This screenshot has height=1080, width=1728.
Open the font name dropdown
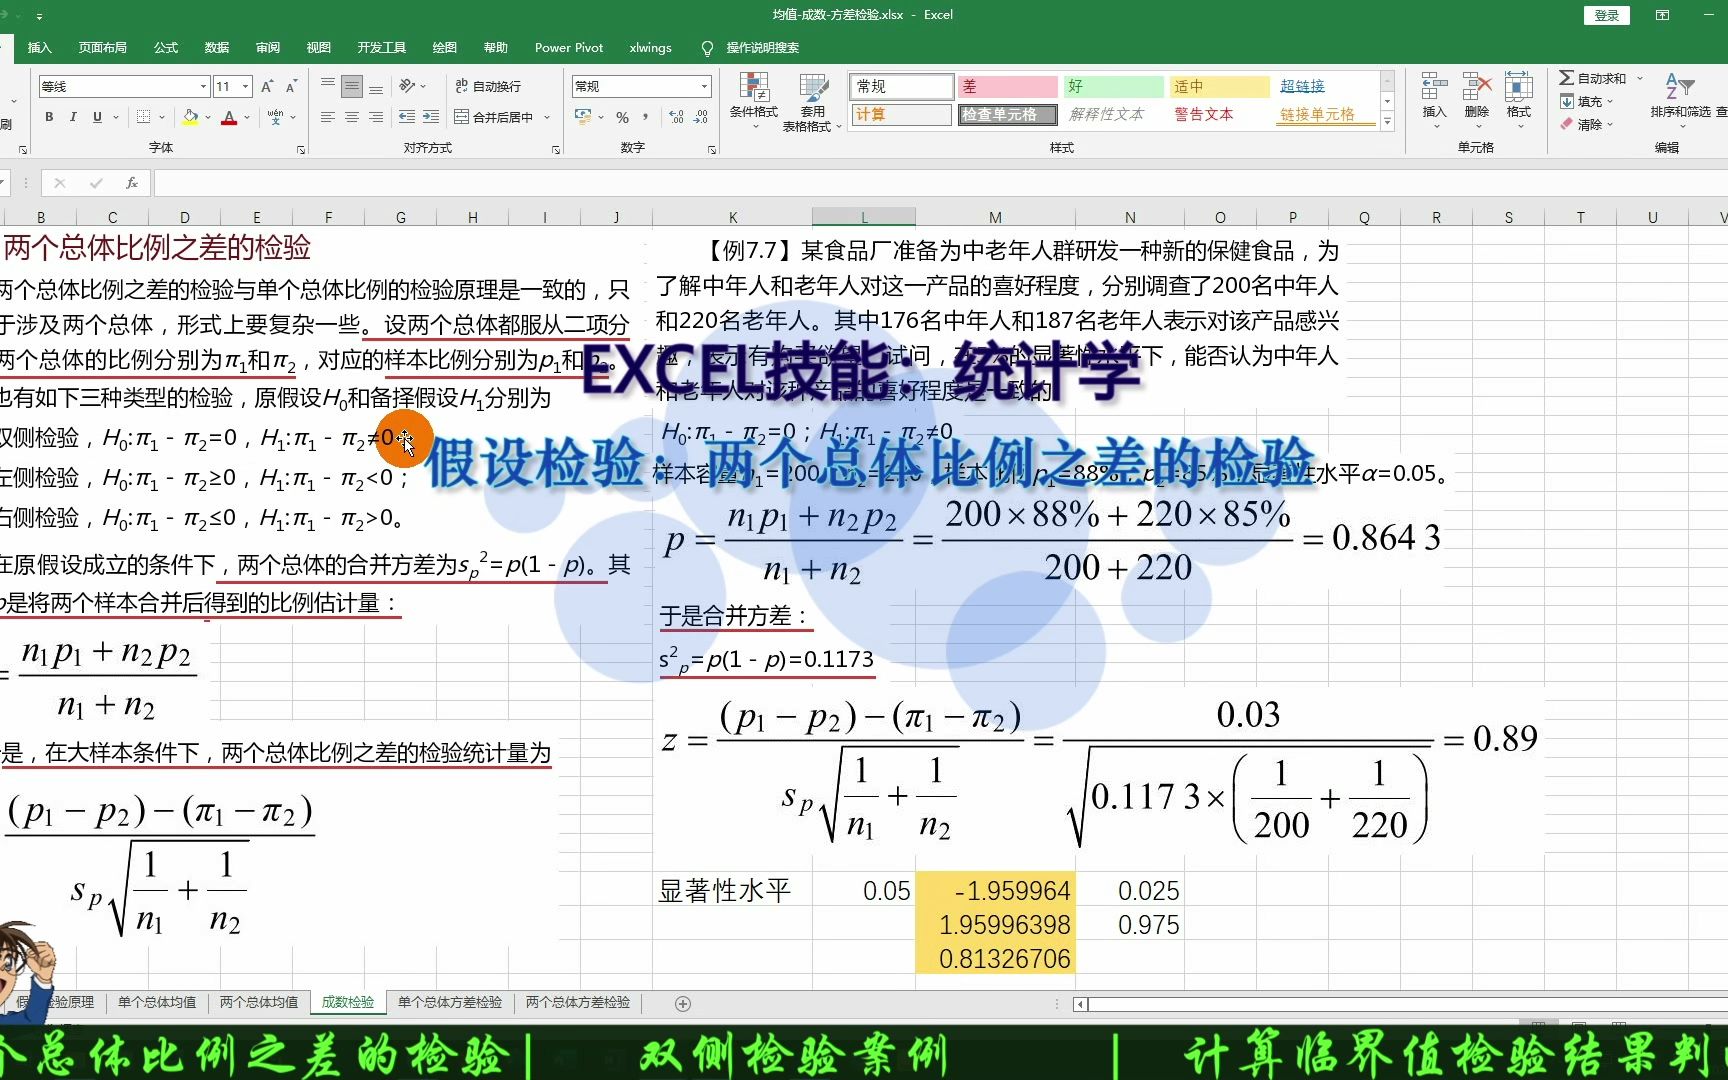click(203, 86)
